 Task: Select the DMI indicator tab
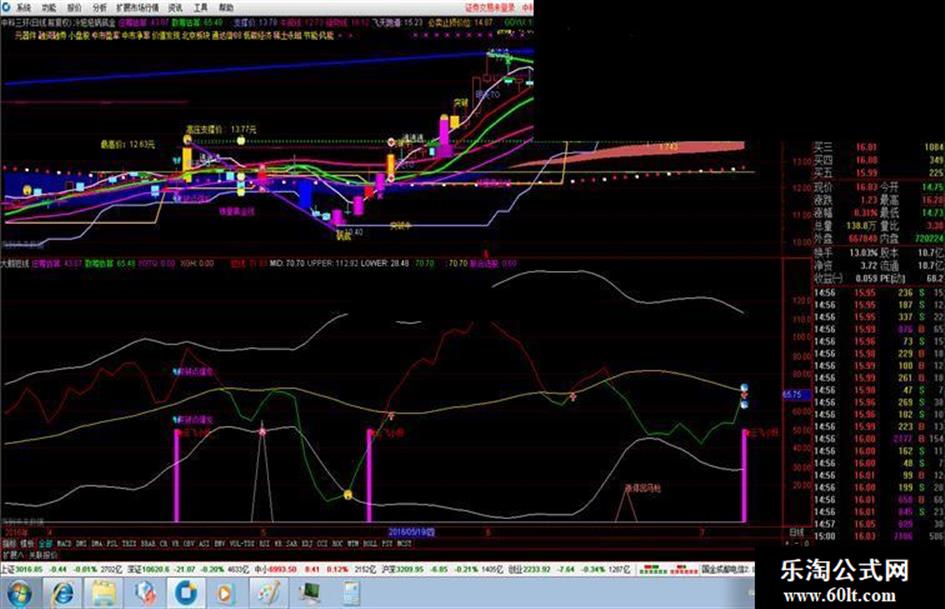click(x=81, y=543)
